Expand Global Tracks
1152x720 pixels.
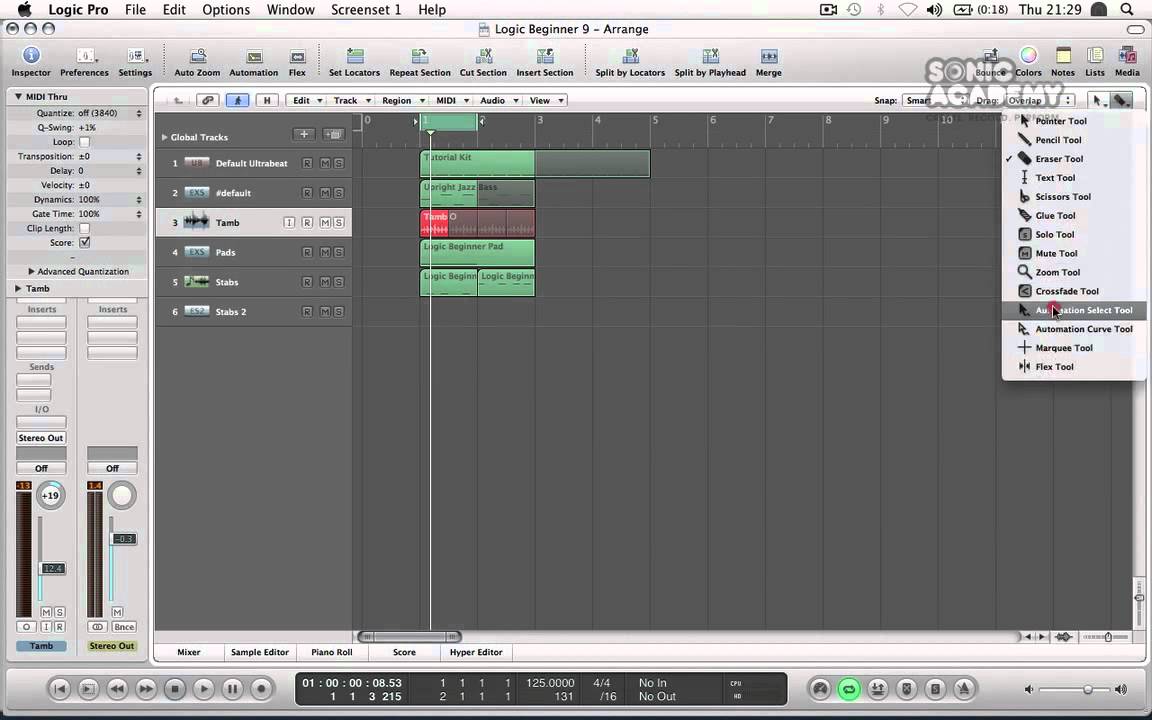pyautogui.click(x=165, y=137)
